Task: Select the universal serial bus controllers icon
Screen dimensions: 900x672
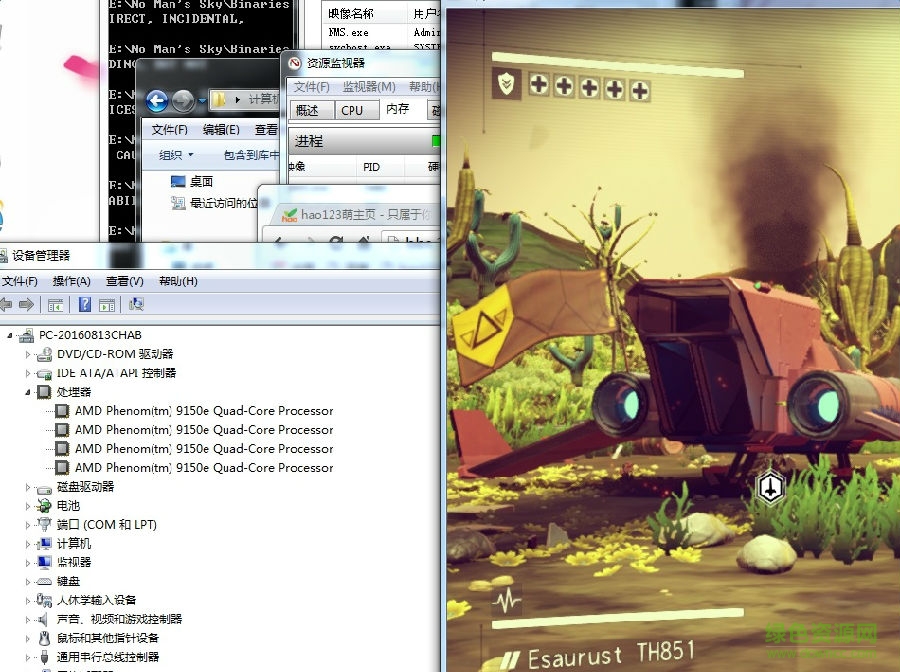Action: pos(44,657)
